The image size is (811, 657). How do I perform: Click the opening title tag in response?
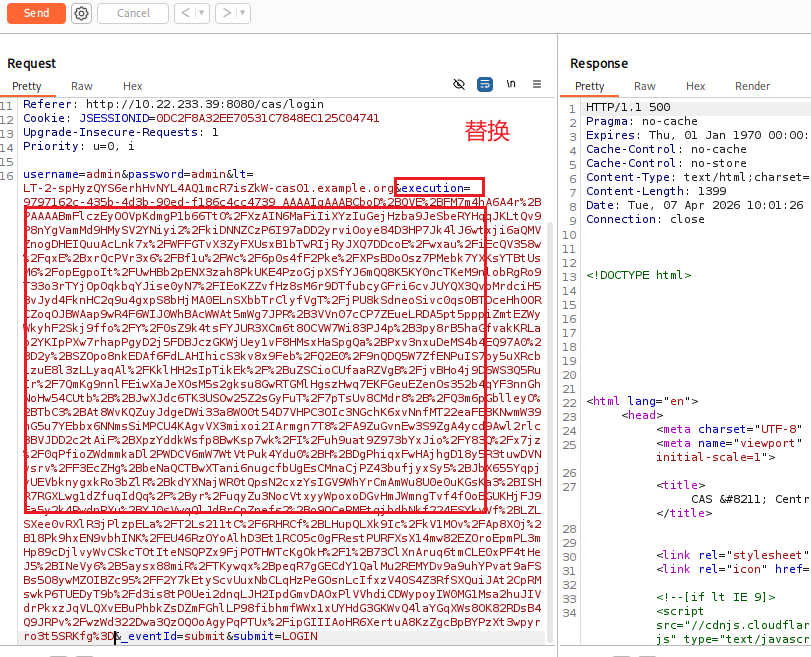click(x=681, y=485)
